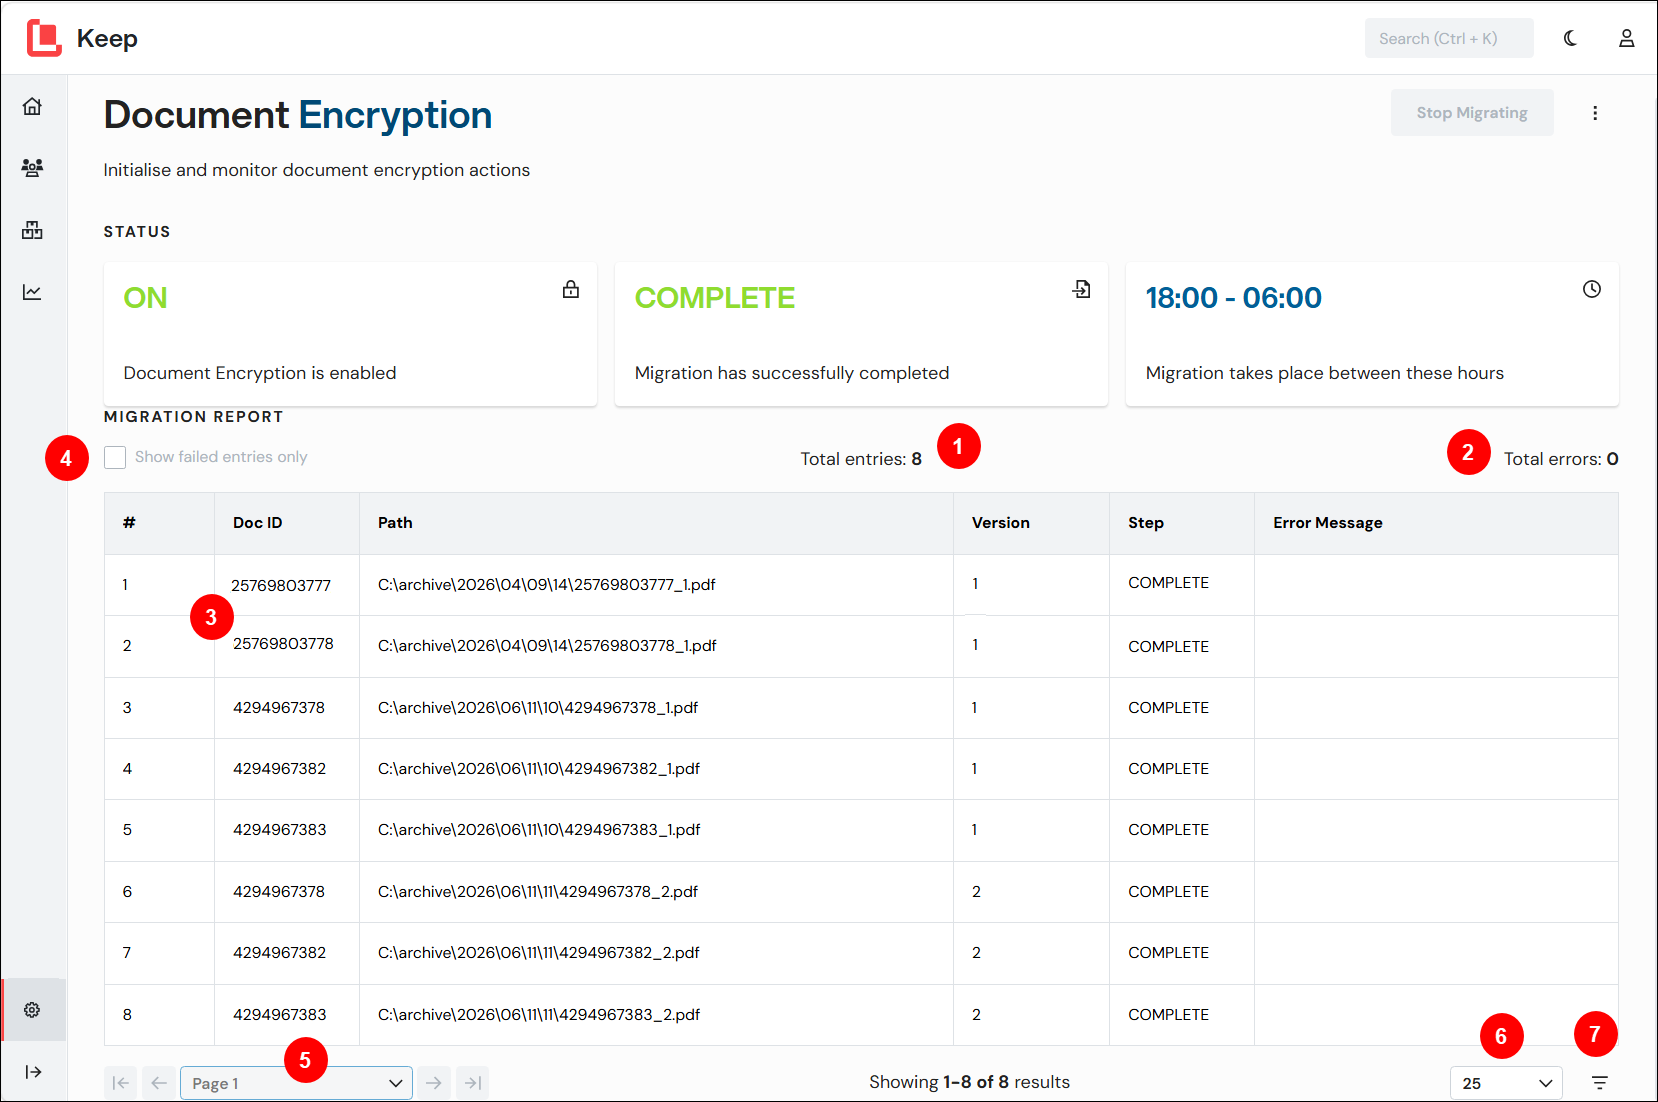Click the MIGRATION REPORT section heading
The width and height of the screenshot is (1658, 1102).
click(194, 417)
